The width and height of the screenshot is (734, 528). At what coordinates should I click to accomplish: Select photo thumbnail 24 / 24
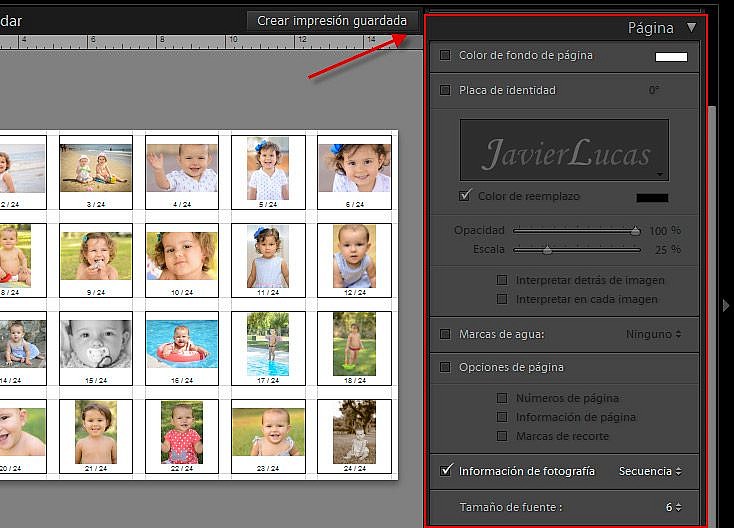point(354,436)
